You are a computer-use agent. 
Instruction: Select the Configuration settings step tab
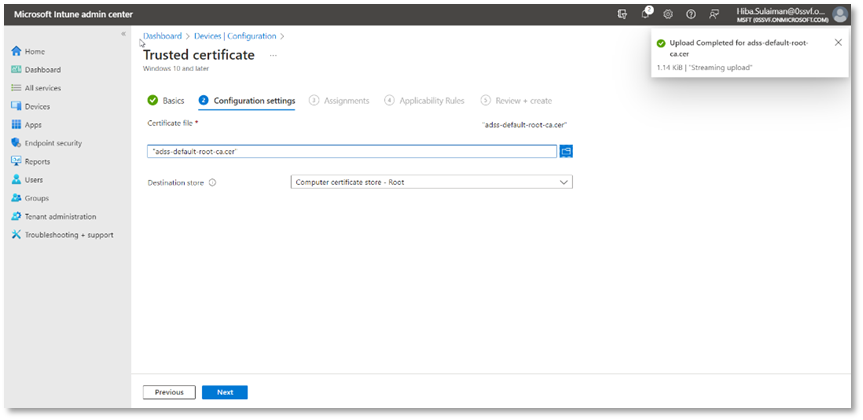coord(247,100)
